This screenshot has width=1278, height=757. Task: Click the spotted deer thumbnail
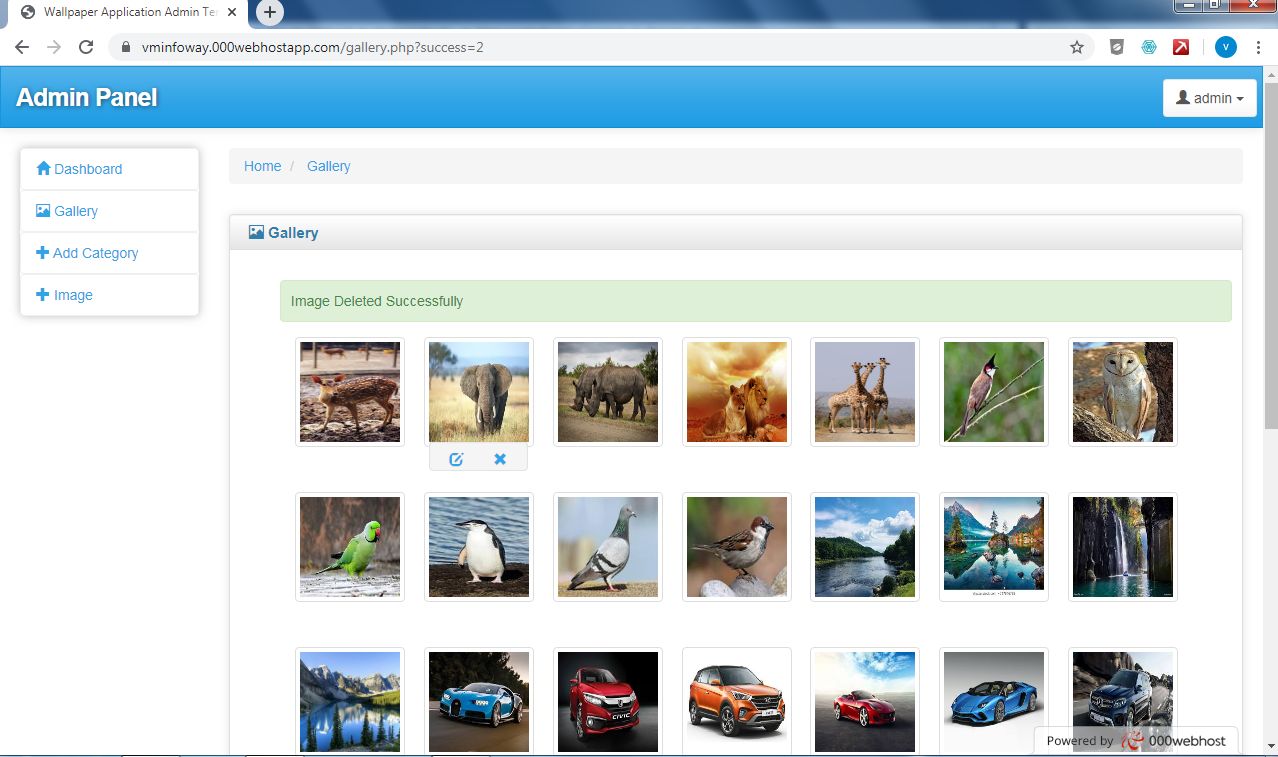[350, 392]
